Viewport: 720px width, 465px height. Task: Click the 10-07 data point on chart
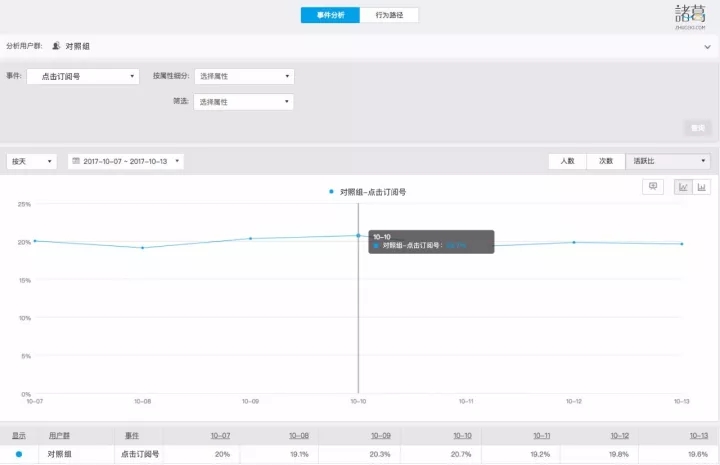click(35, 241)
